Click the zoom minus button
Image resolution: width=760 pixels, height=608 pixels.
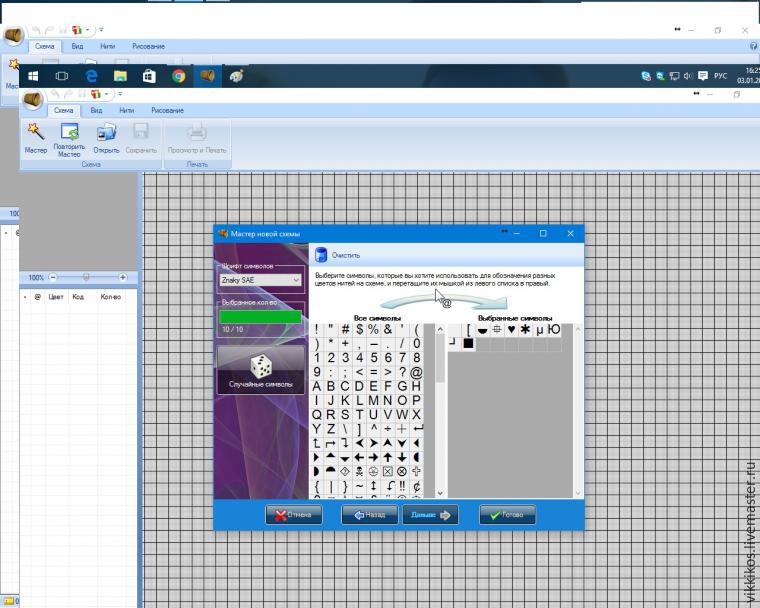(53, 277)
